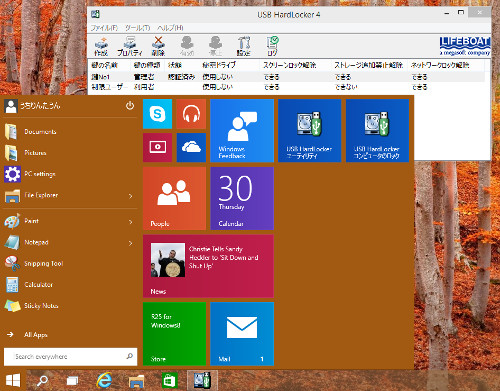Click the magnifier icon in the search box
The width and height of the screenshot is (500, 391).
tap(130, 356)
